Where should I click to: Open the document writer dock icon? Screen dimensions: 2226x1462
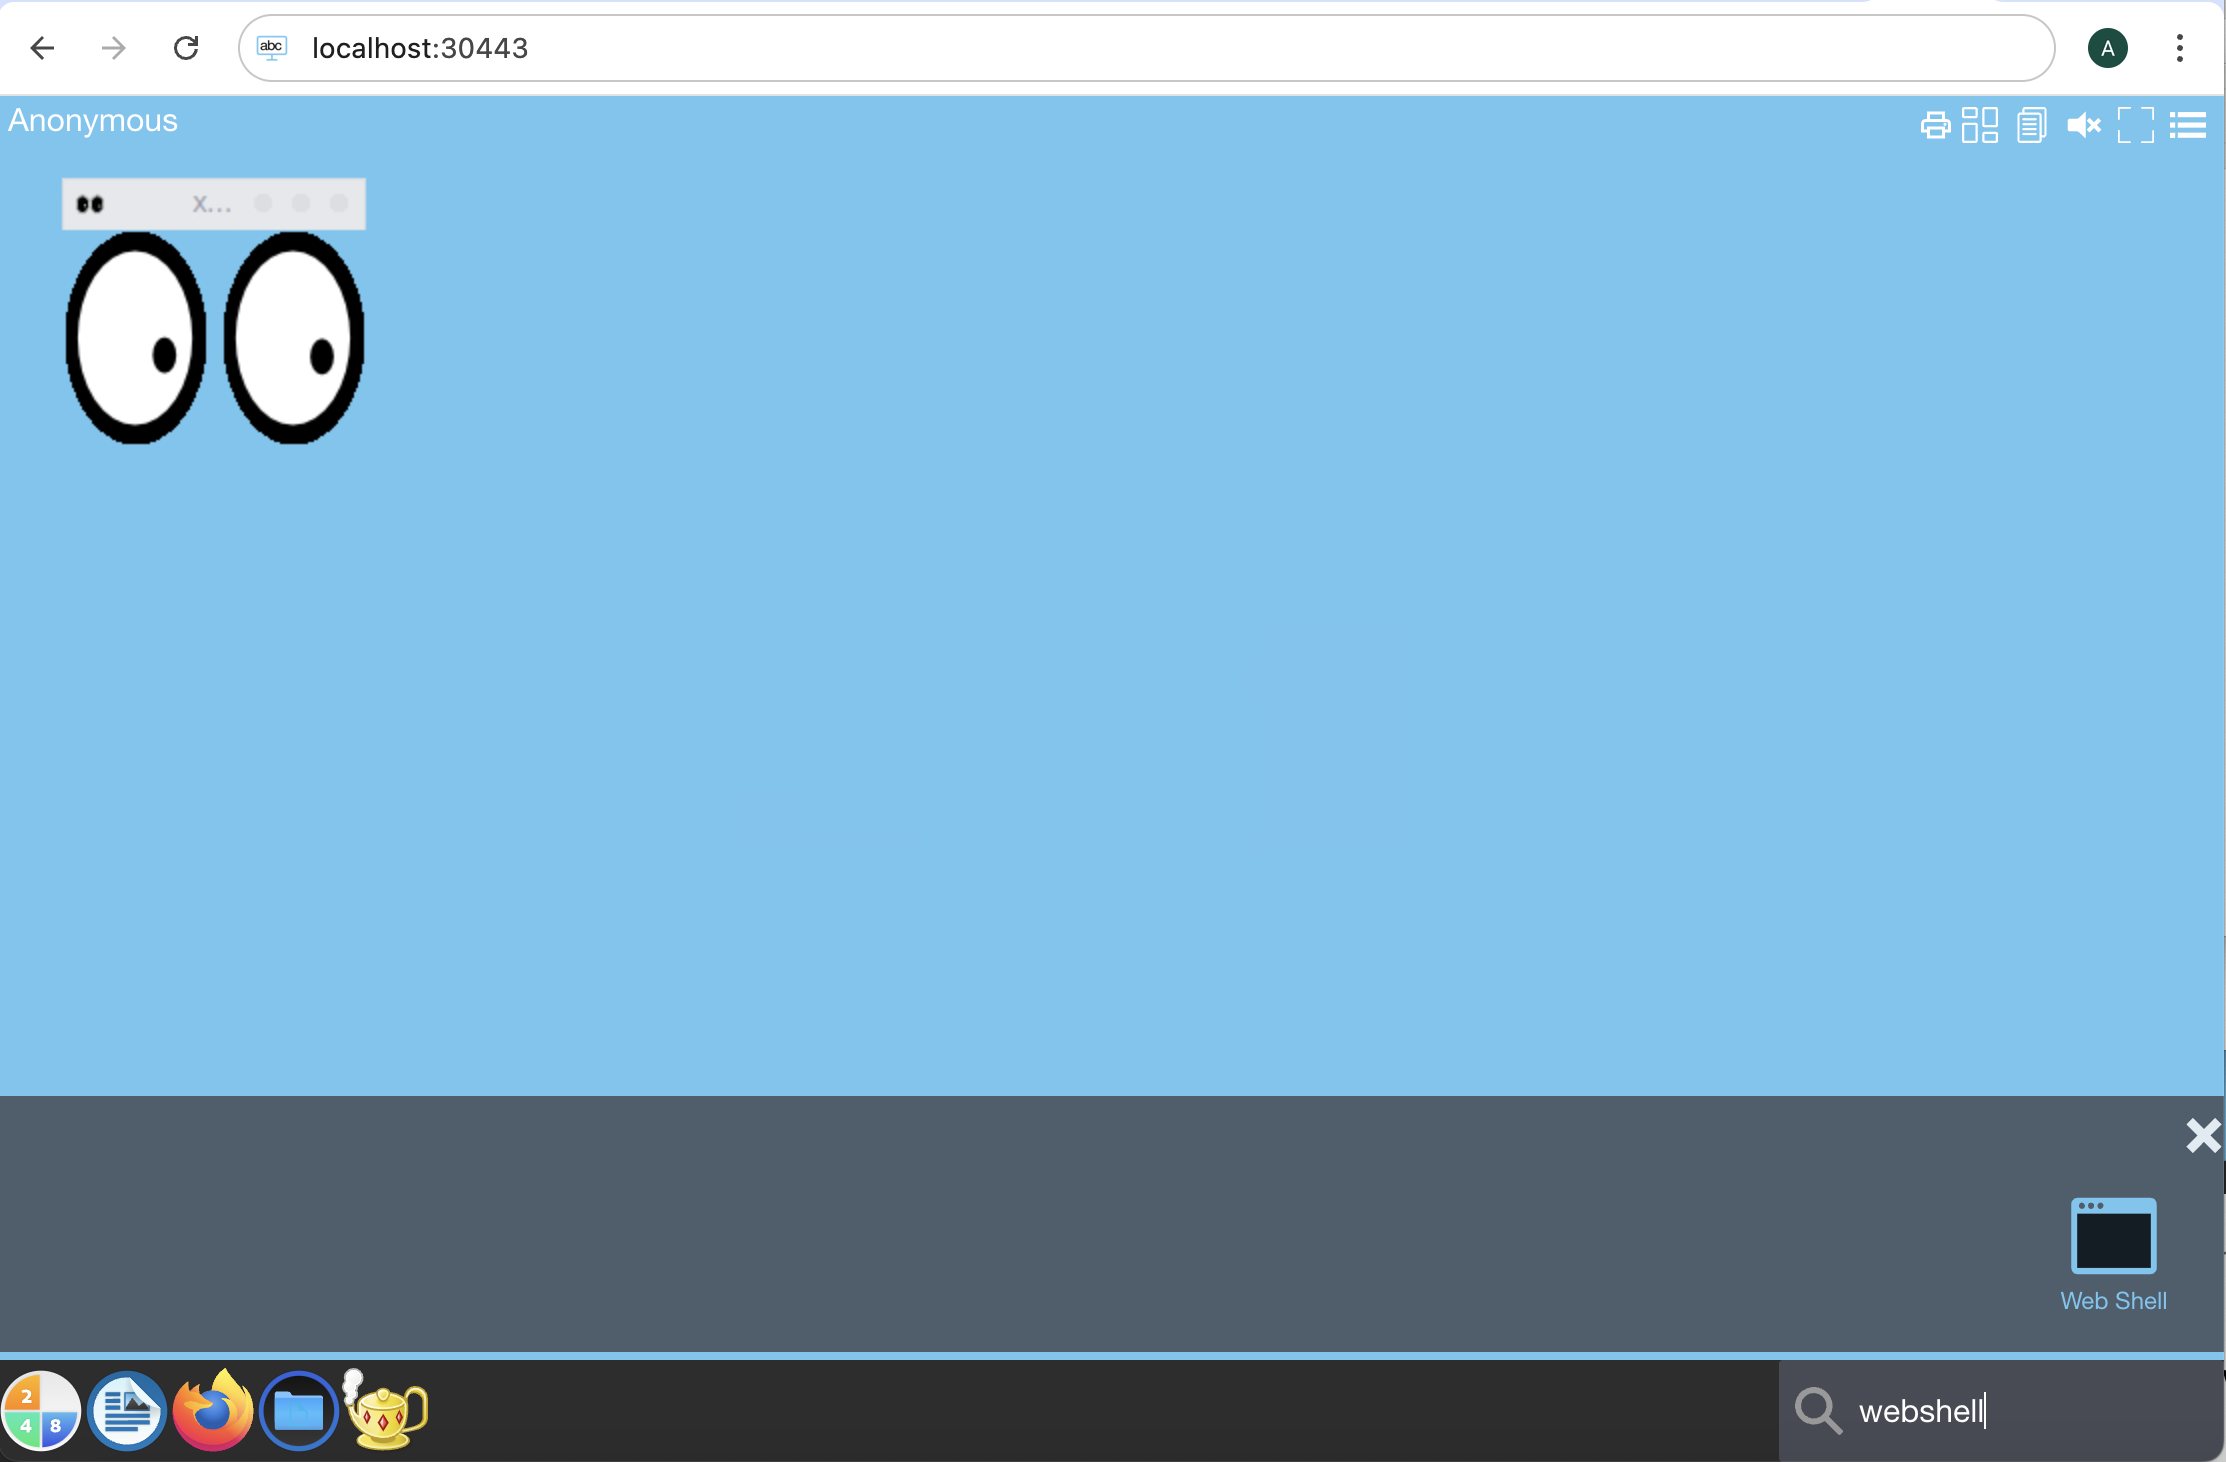click(x=127, y=1411)
